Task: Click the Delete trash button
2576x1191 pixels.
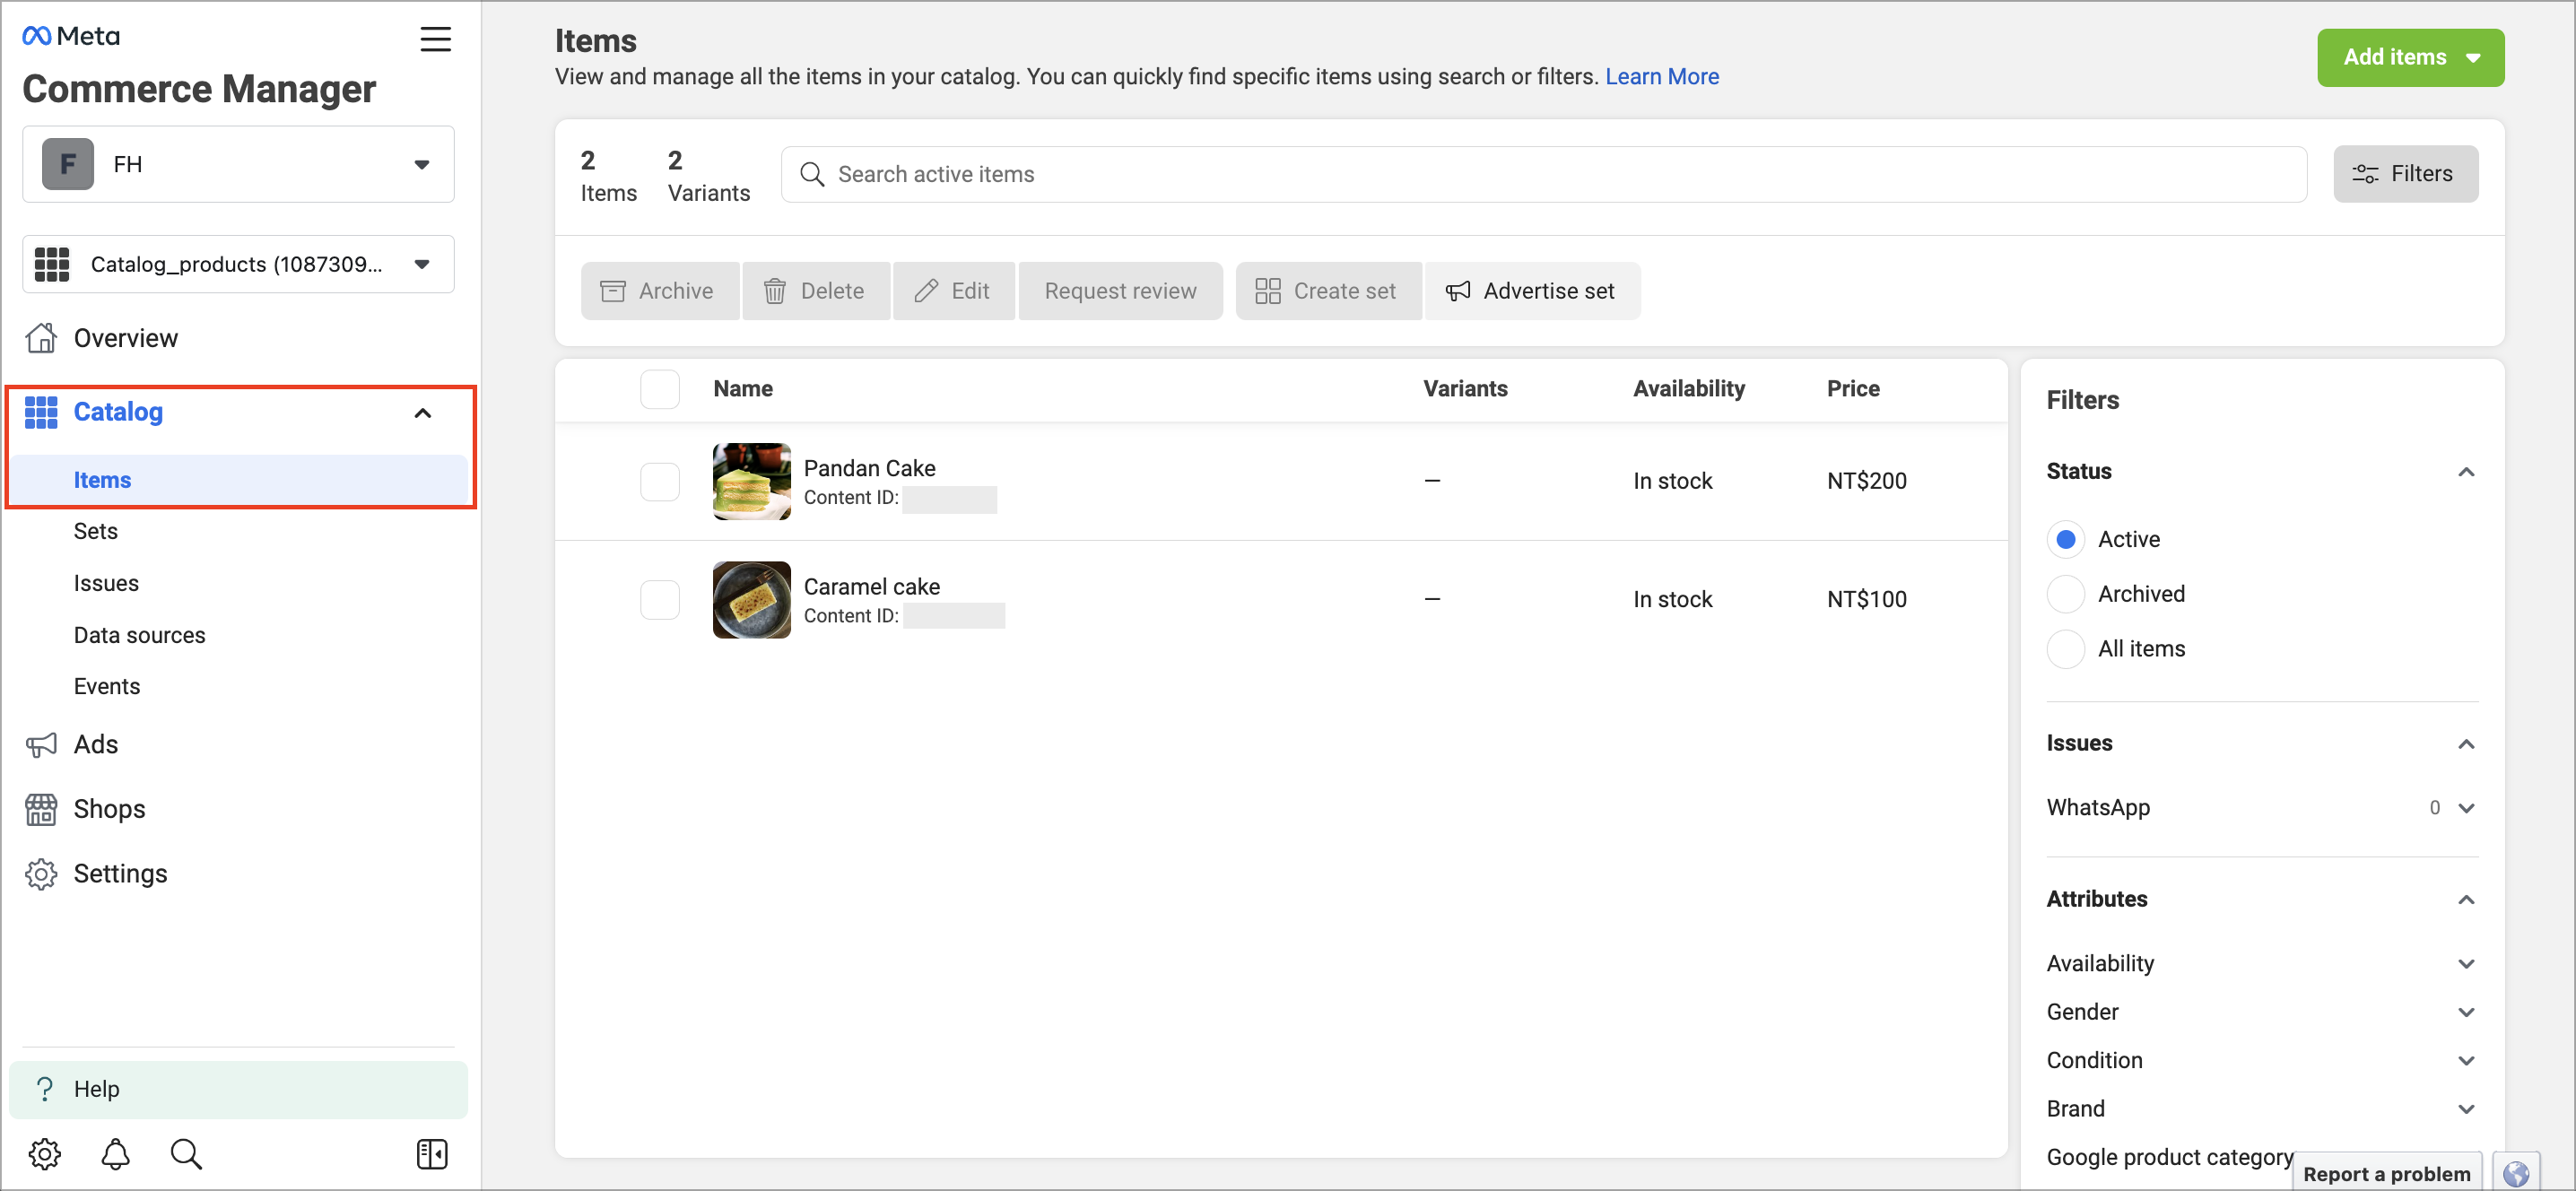Action: 815,291
